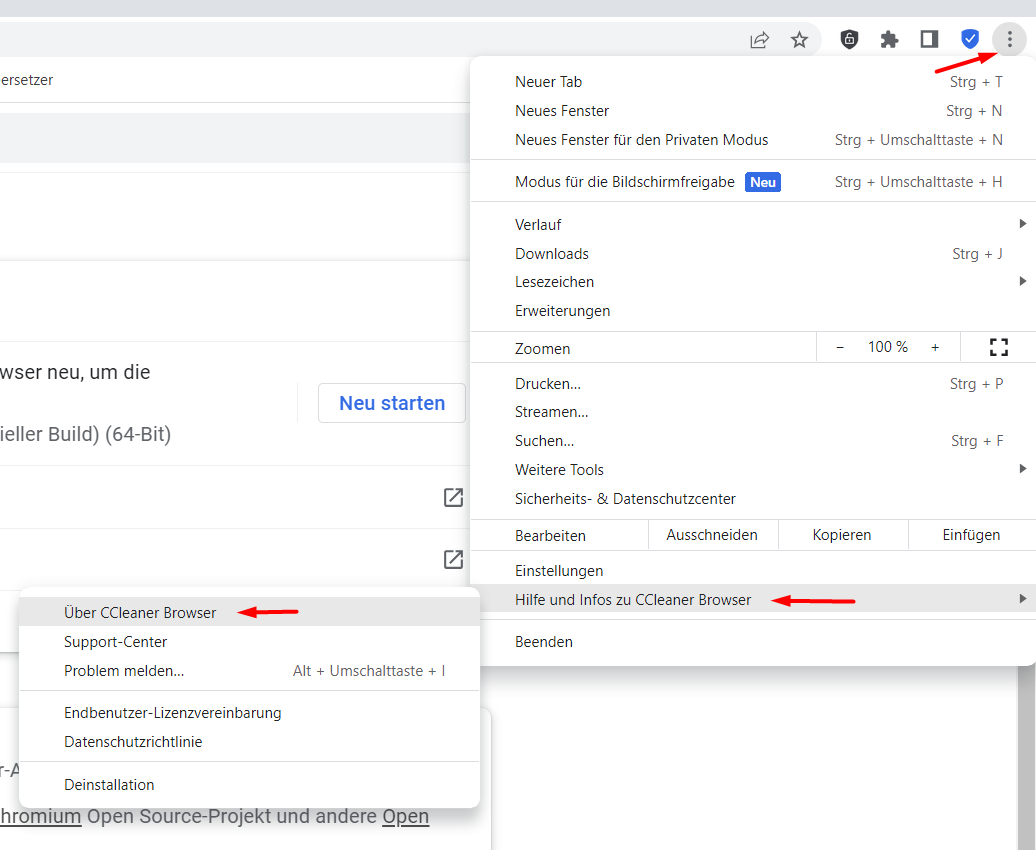Click the share page icon in address bar

[x=760, y=40]
